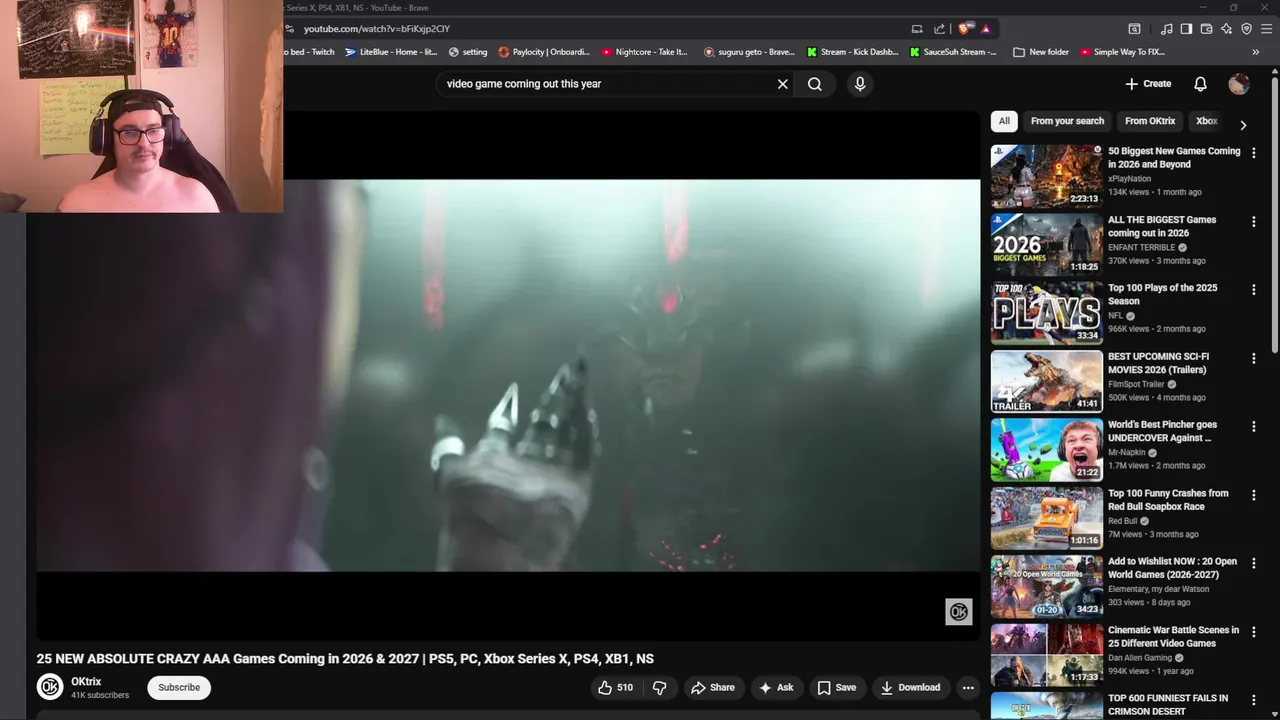
Task: Share the video
Action: click(x=713, y=687)
